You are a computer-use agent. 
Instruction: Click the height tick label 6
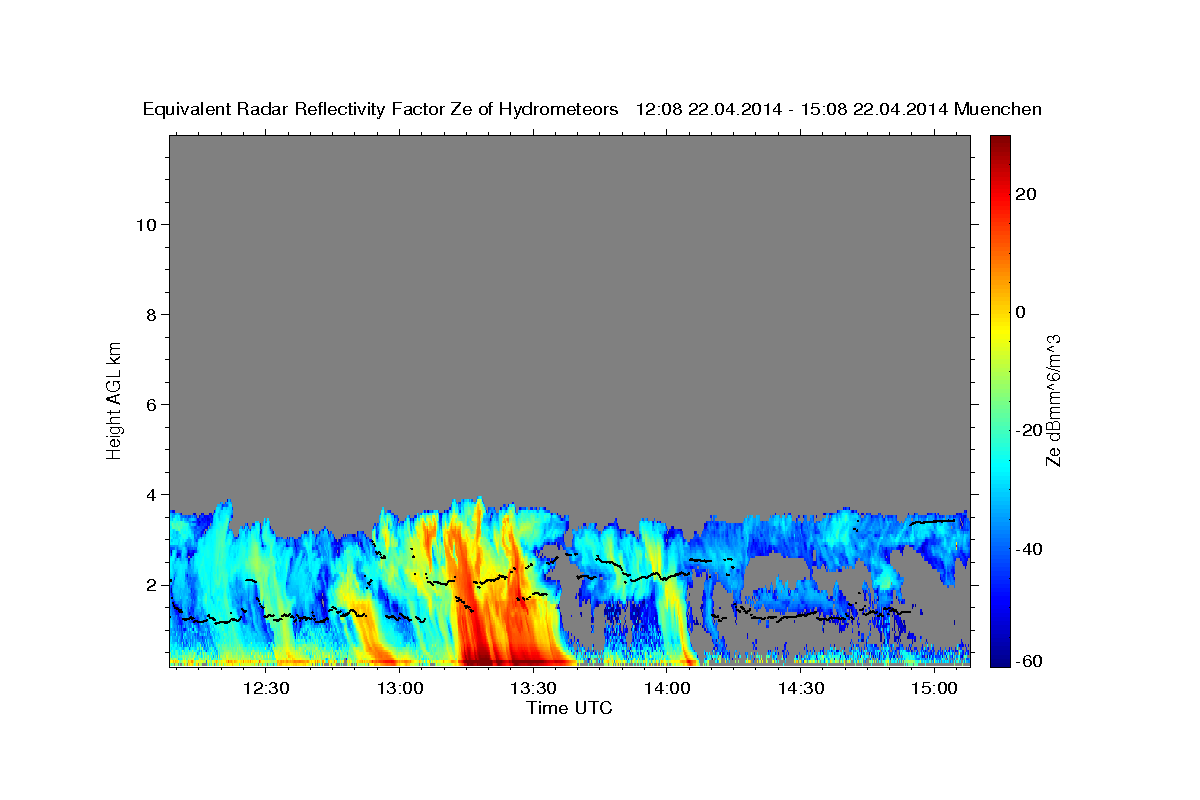[151, 404]
